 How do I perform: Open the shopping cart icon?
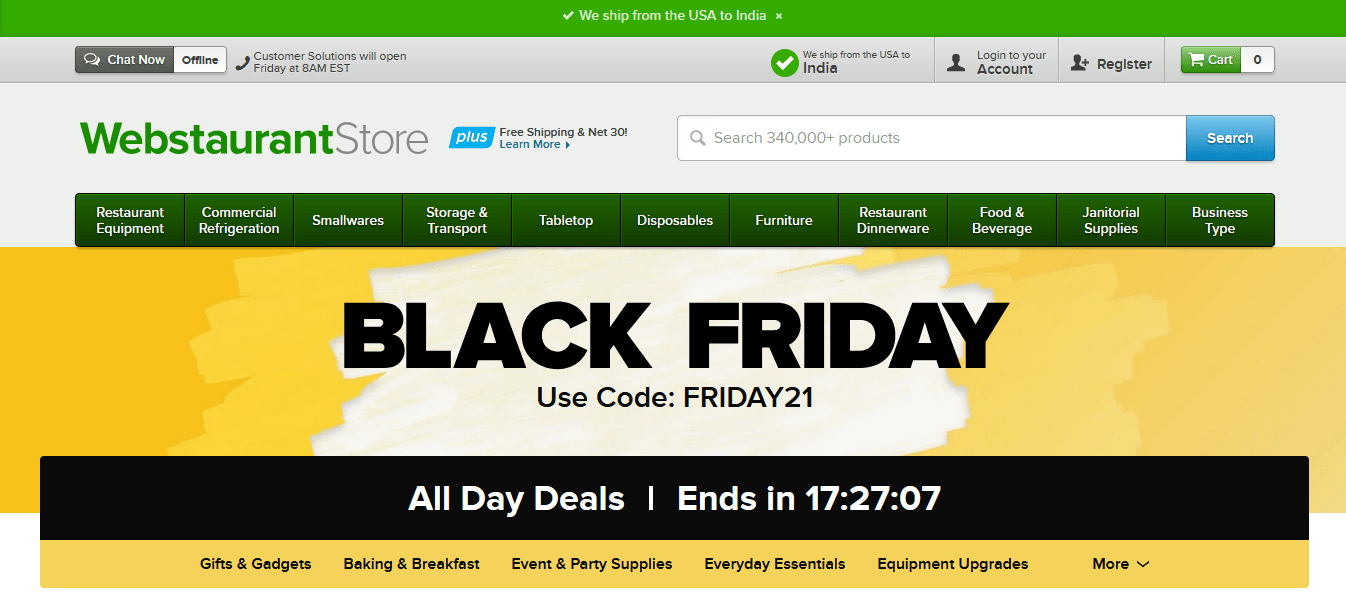[x=1196, y=60]
